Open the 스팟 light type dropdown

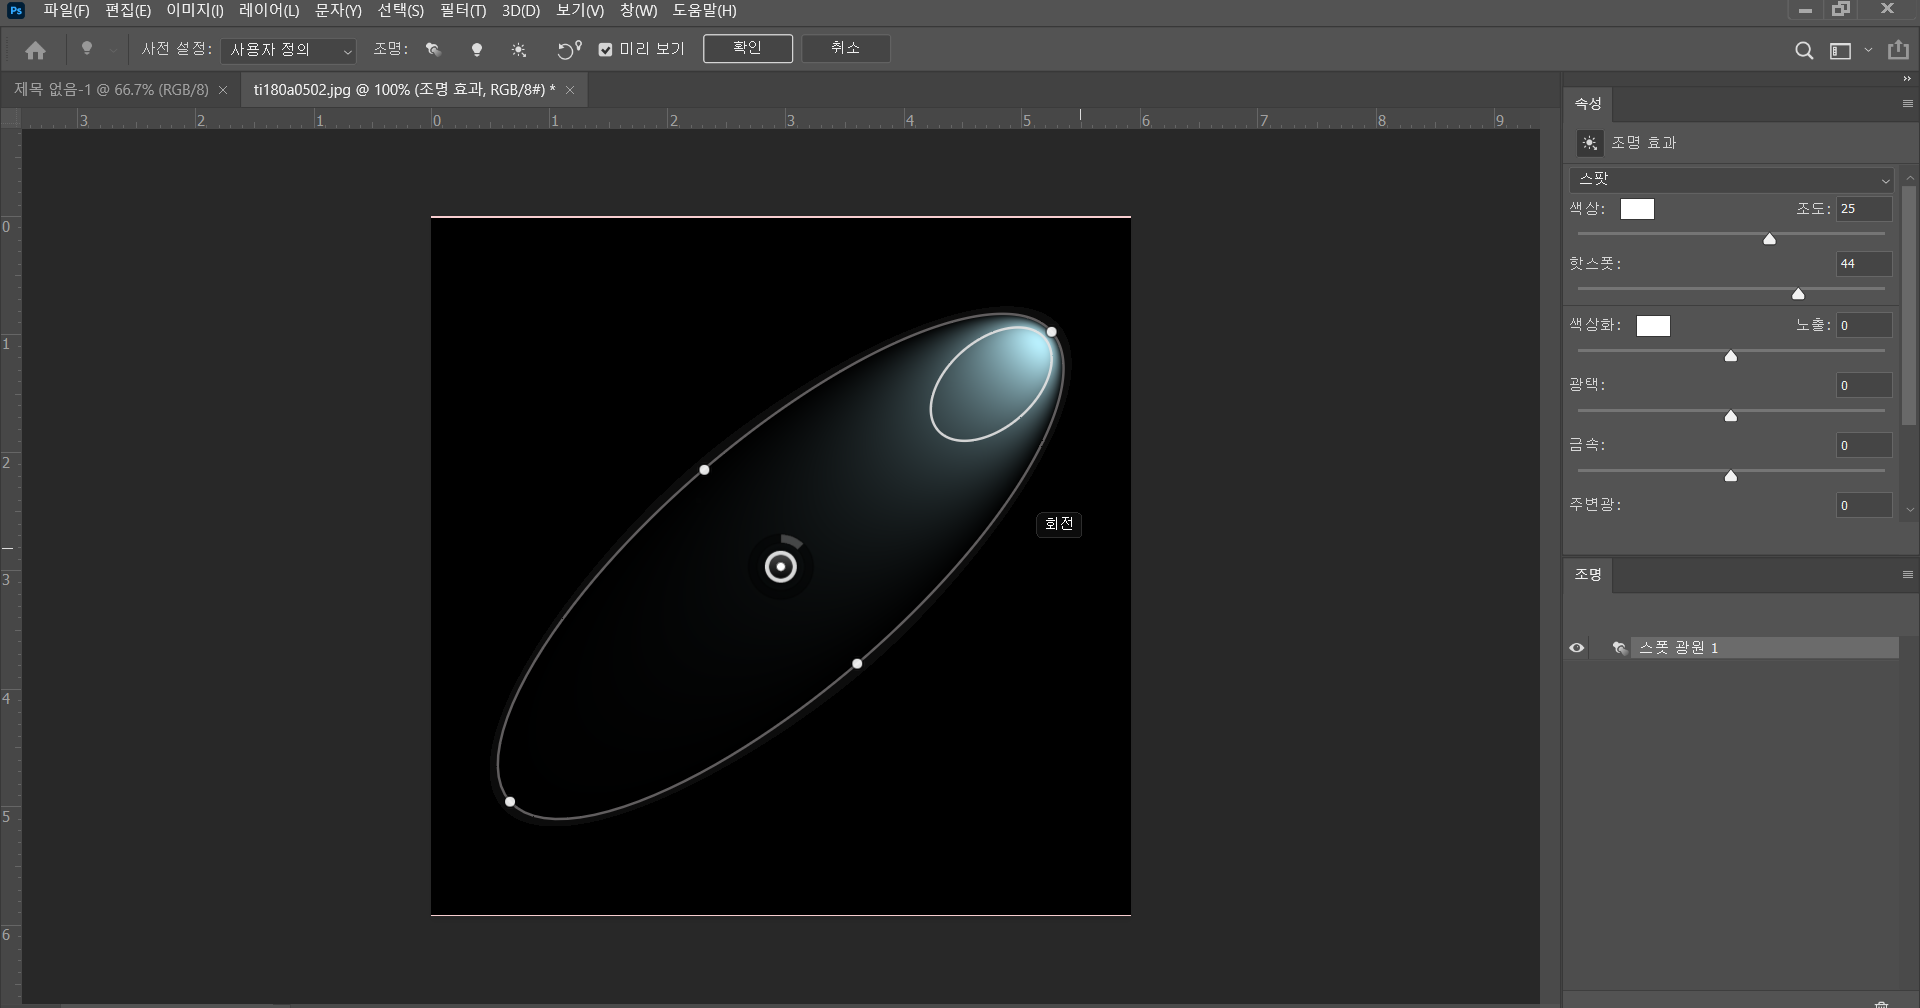pos(1732,180)
